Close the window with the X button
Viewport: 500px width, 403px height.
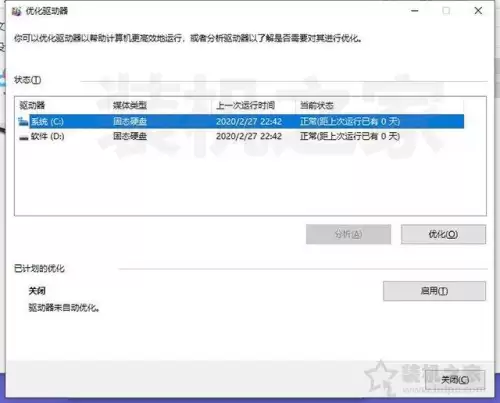pos(478,11)
